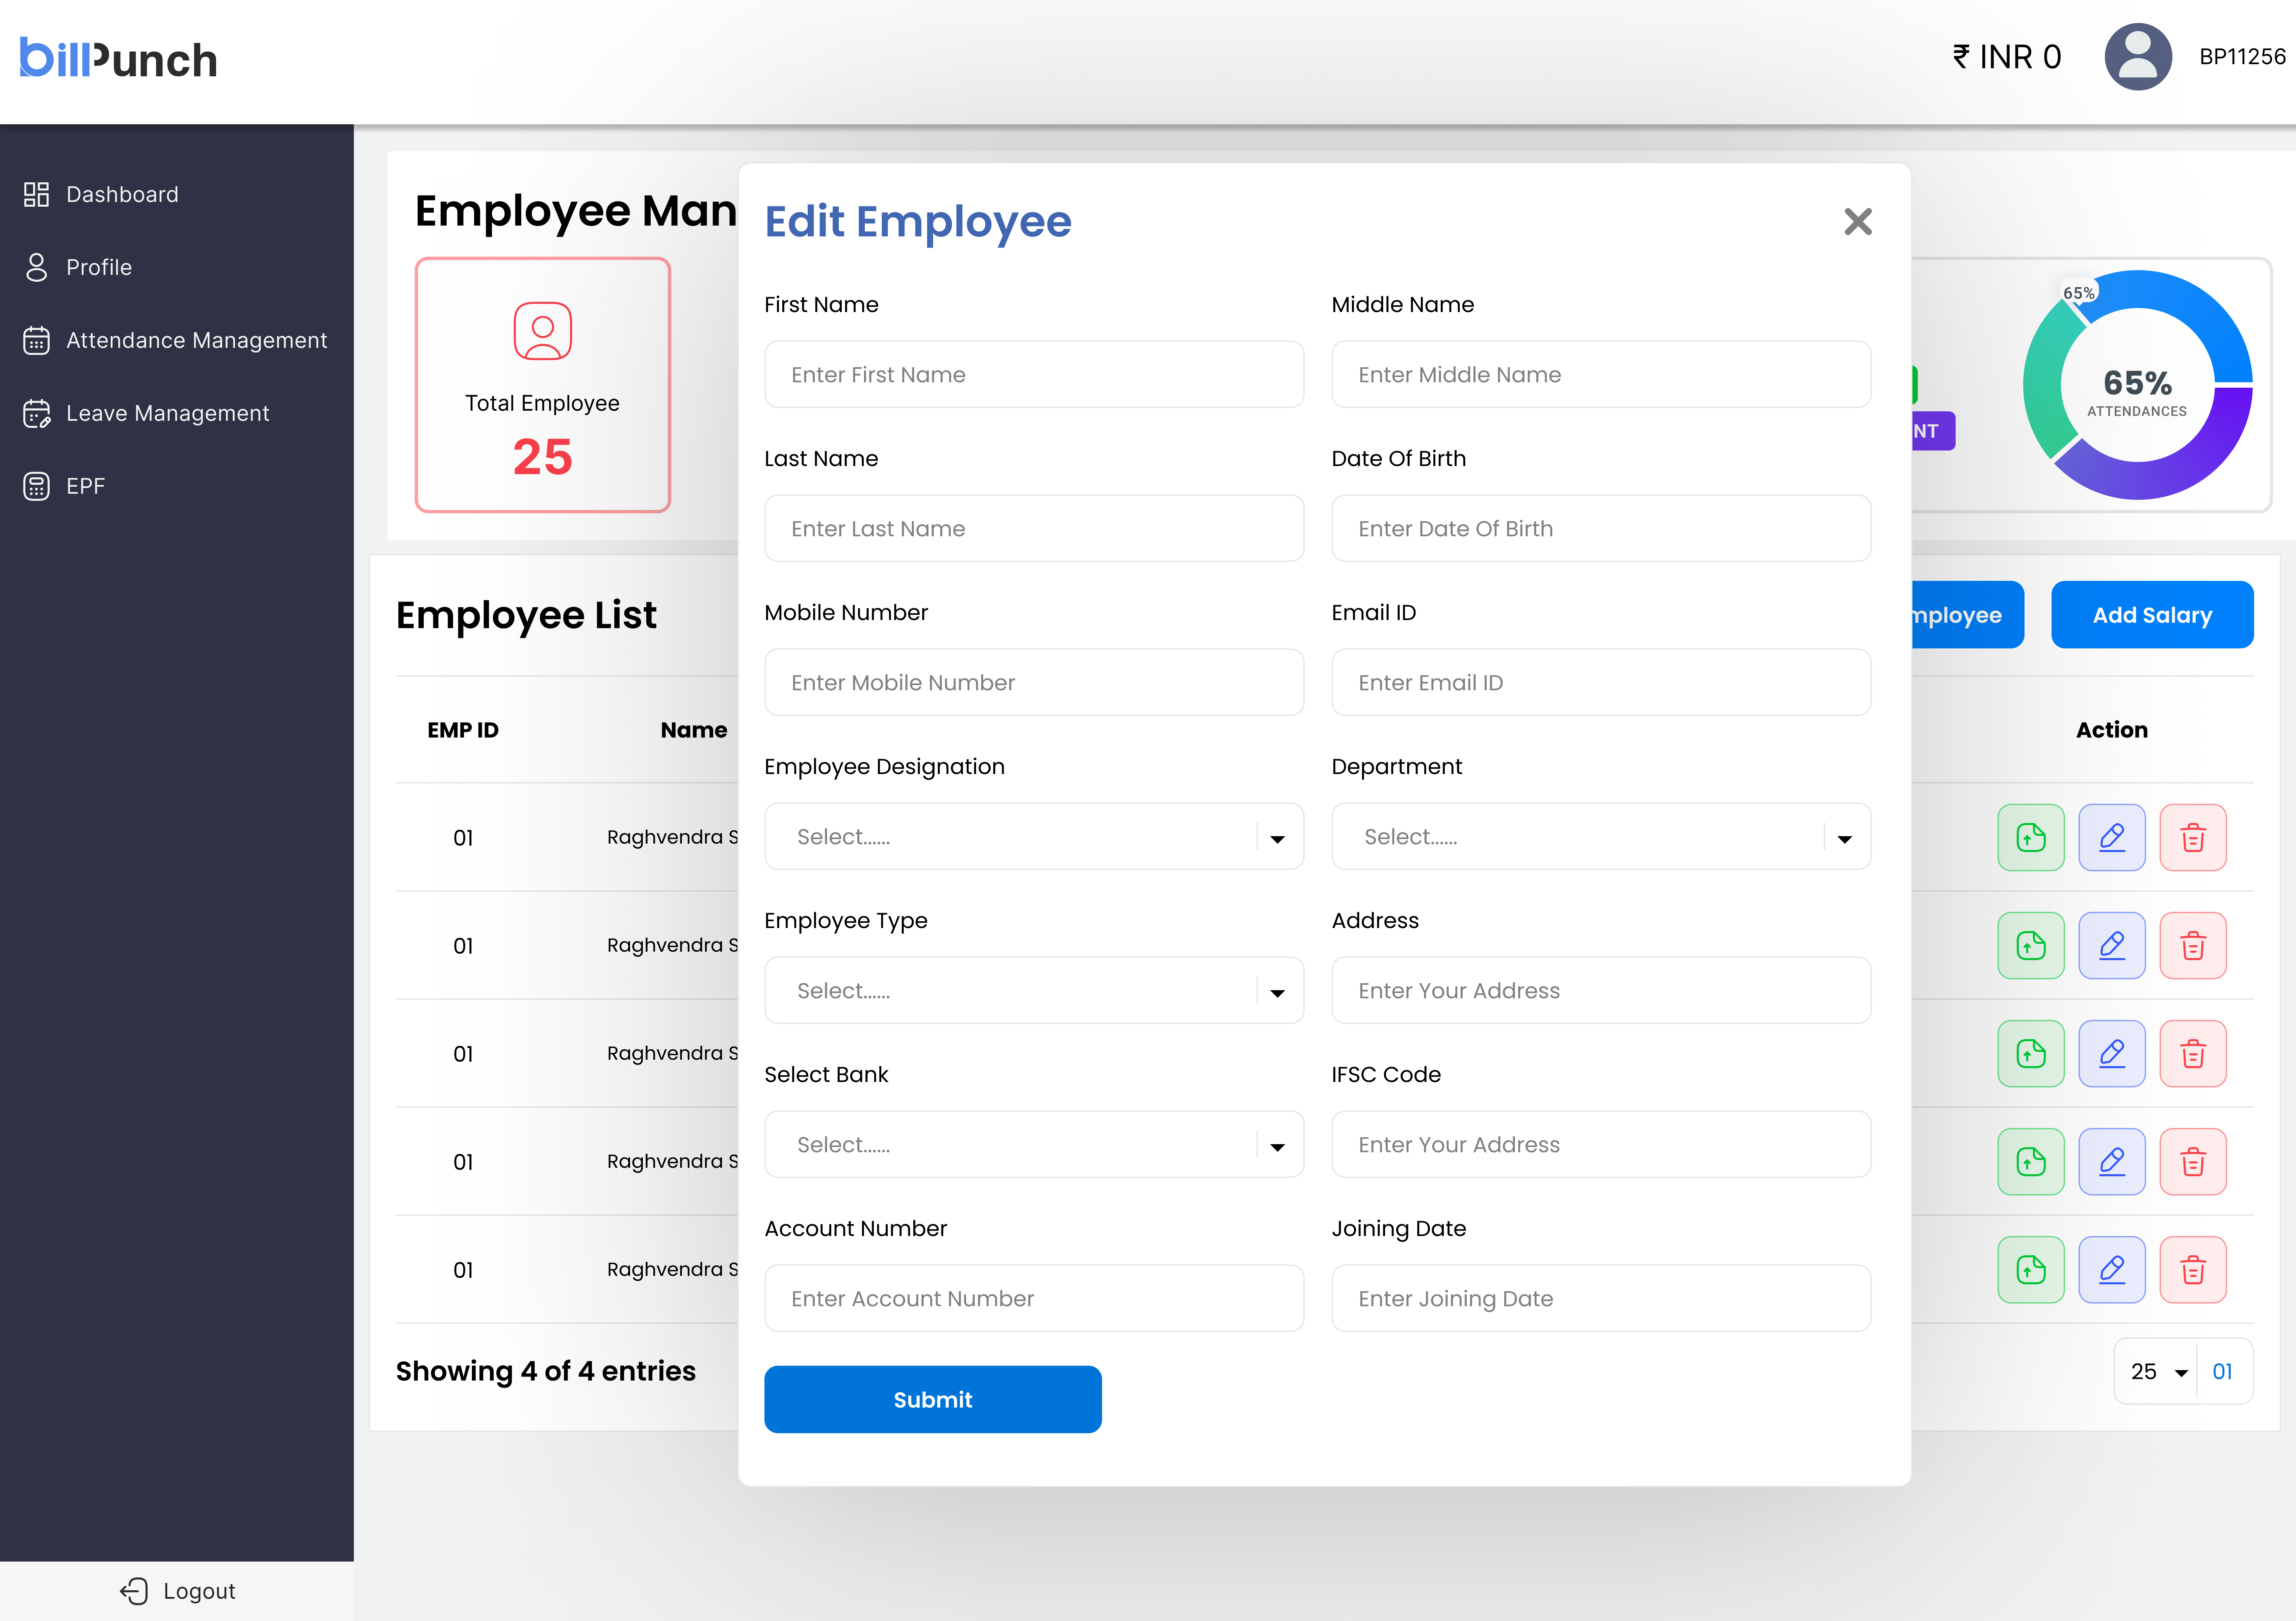Image resolution: width=2296 pixels, height=1621 pixels.
Task: Click the Logout arrow icon
Action: 134,1591
